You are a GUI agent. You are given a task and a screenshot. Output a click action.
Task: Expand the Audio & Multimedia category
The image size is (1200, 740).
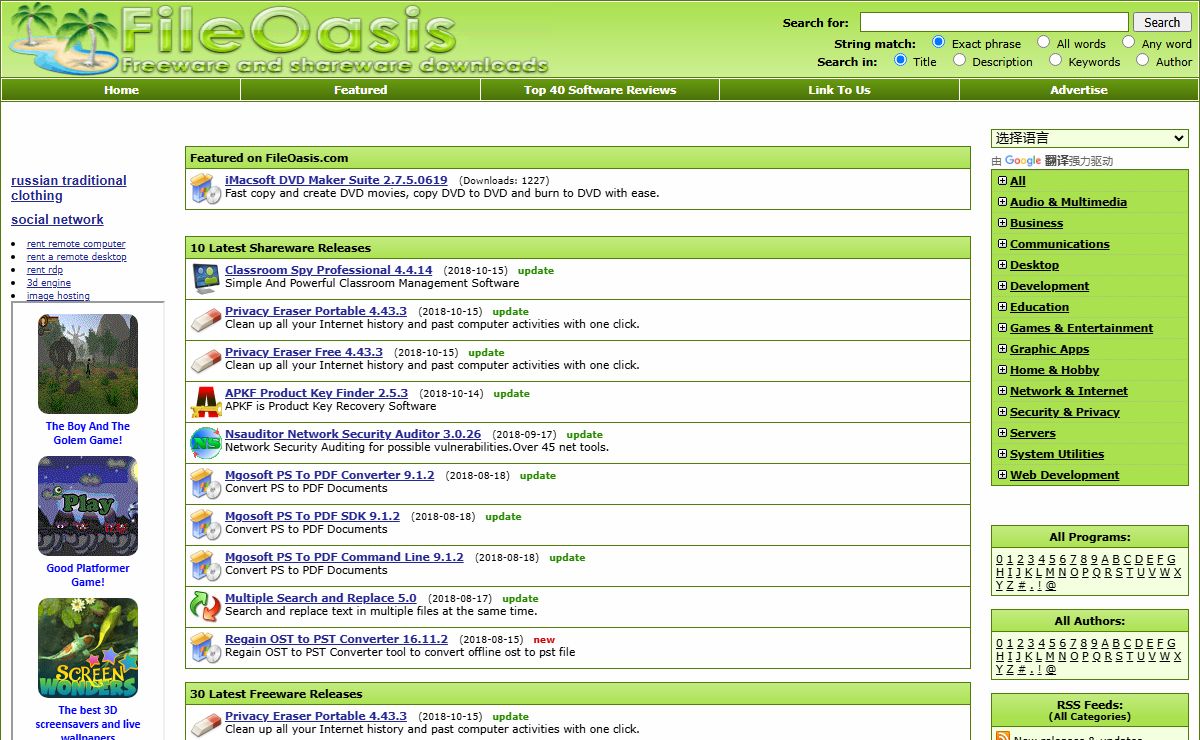click(x=1002, y=202)
